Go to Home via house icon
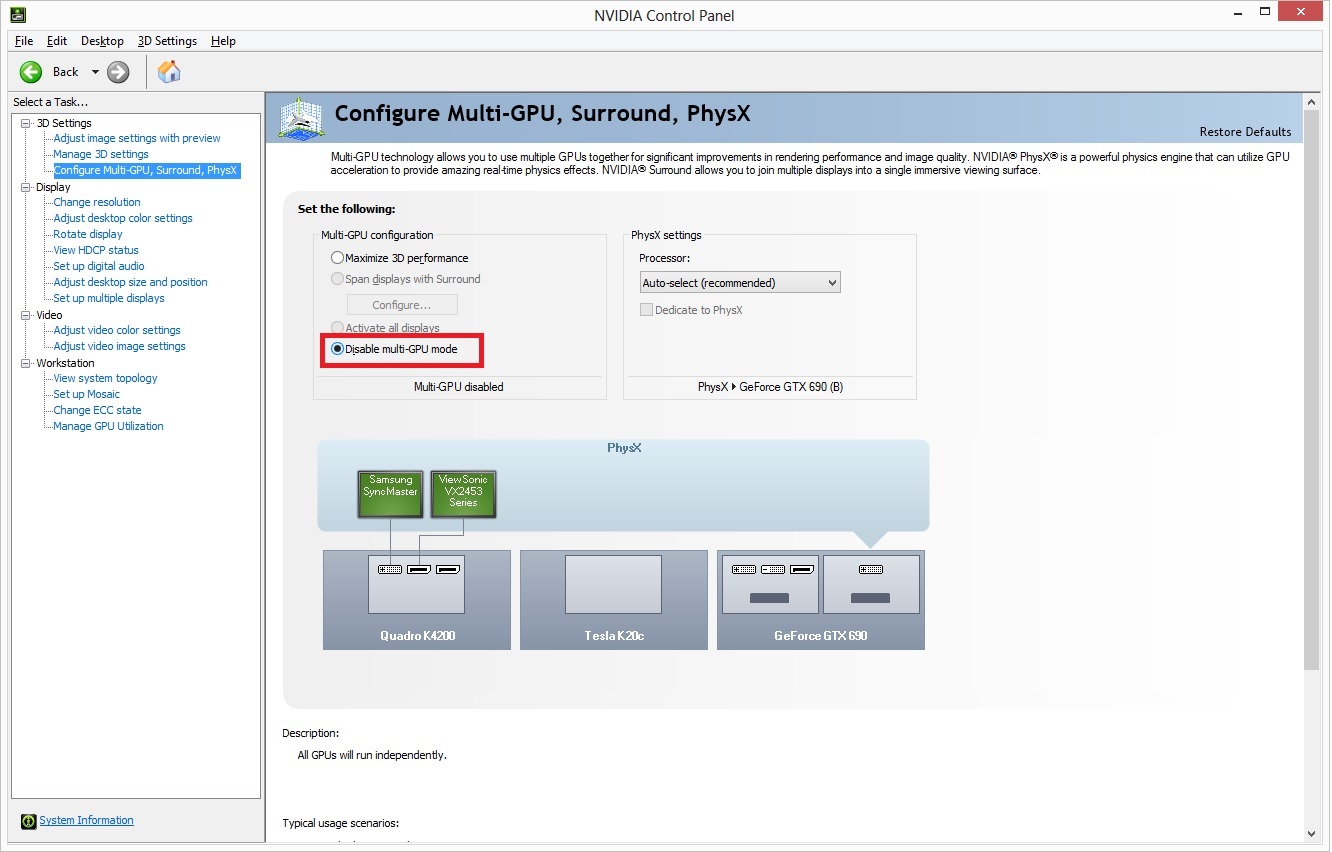 coord(169,72)
